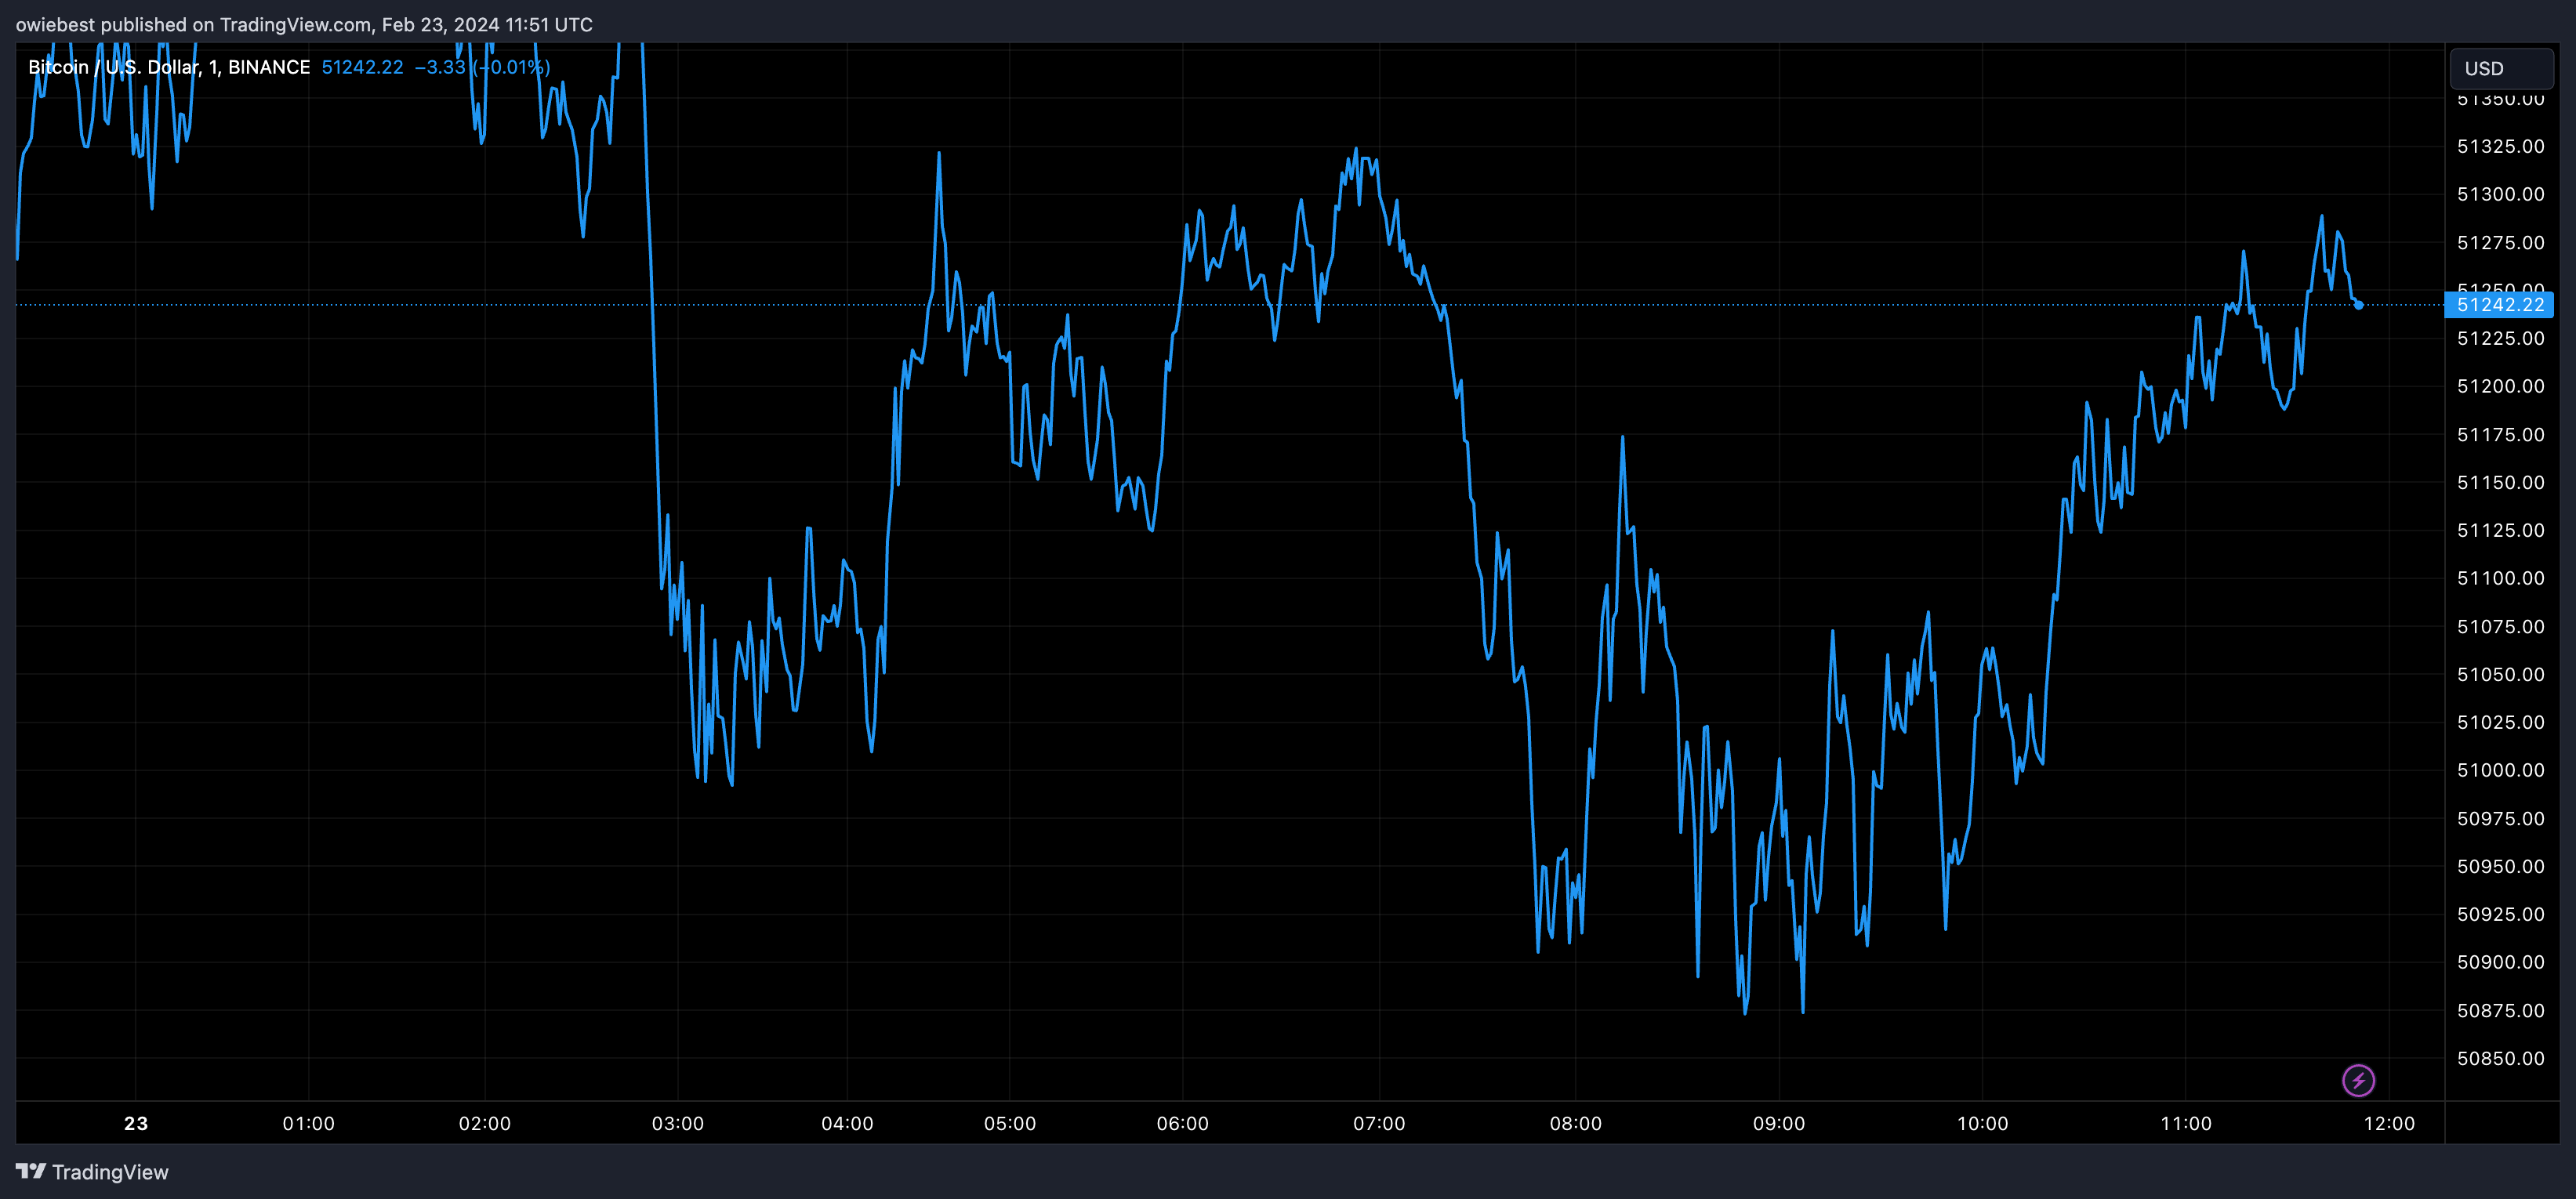Click the 51242.22 price value in the header
The height and width of the screenshot is (1199, 2576).
[362, 67]
